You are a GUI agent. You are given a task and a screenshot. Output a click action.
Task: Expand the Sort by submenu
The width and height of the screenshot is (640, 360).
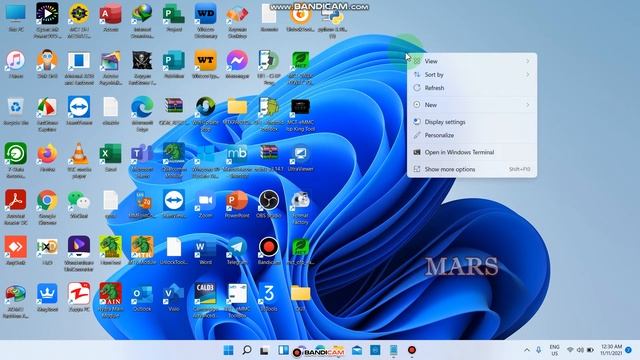[x=472, y=75]
